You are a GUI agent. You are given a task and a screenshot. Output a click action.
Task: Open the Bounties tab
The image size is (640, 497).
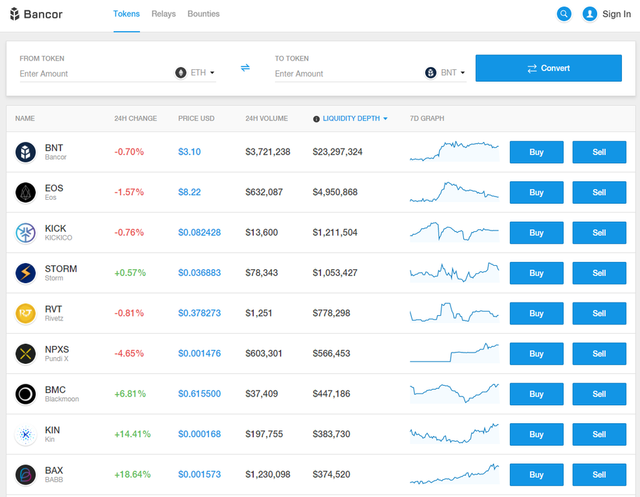point(203,14)
